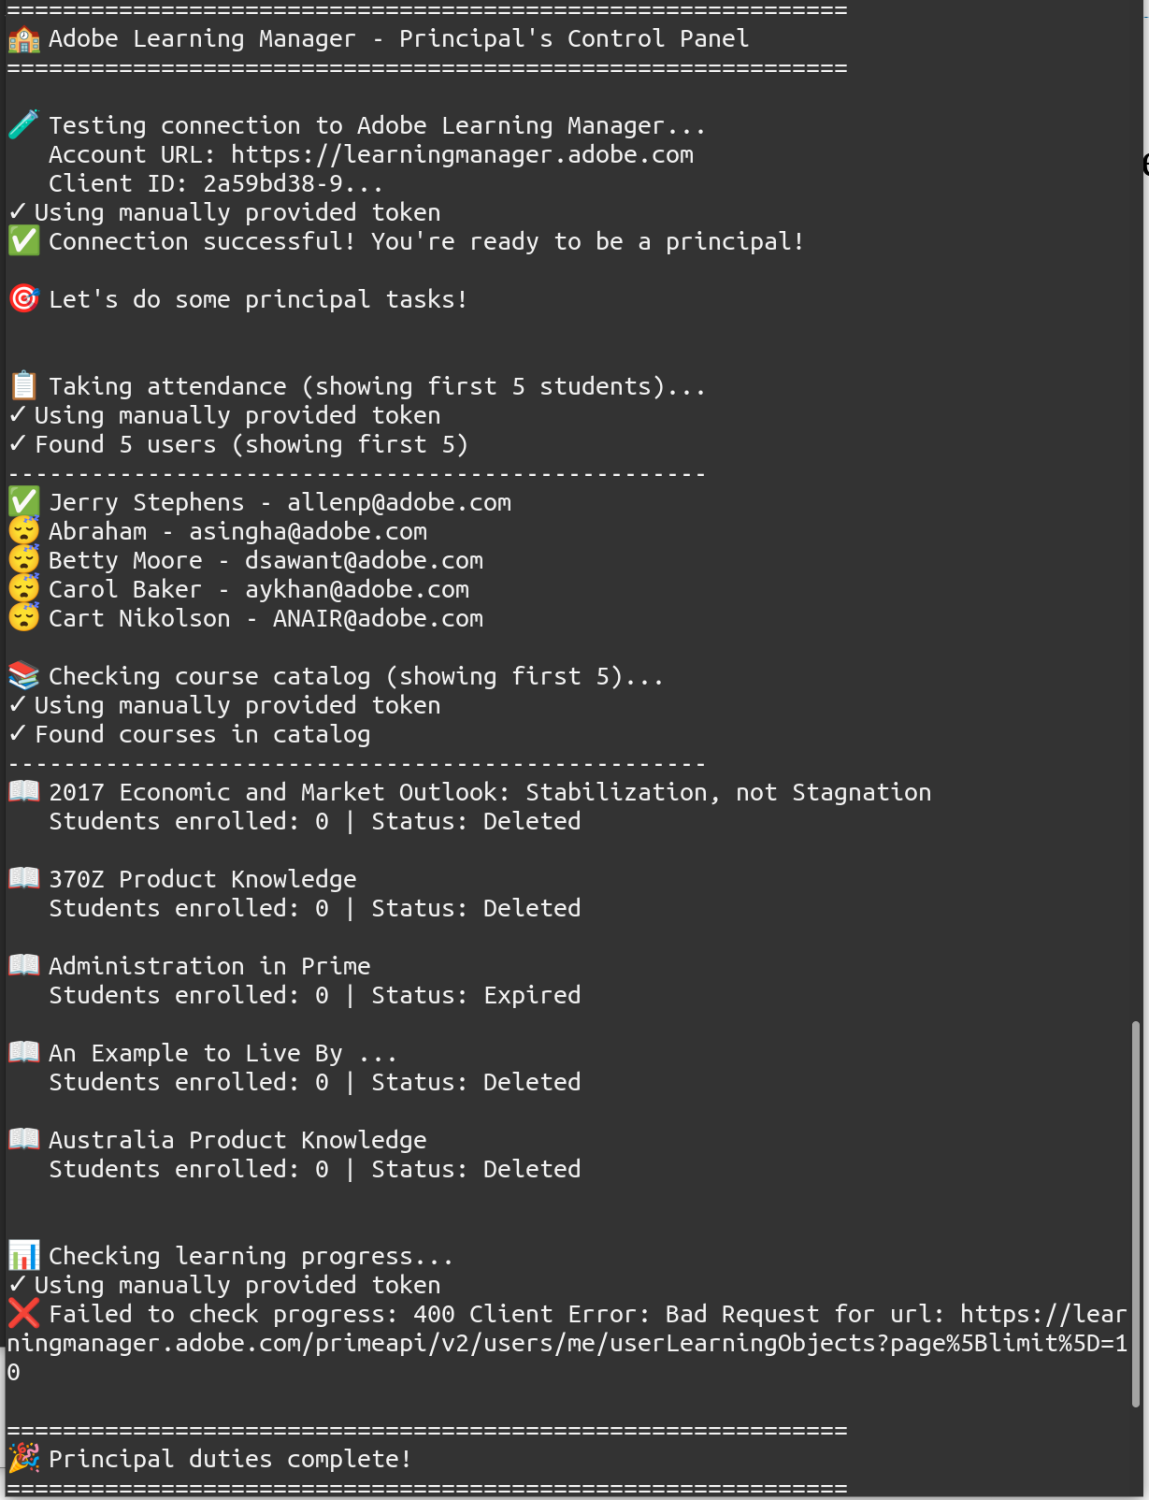1149x1500 pixels.
Task: Click the books icon beside Checking course catalog
Action: pos(24,676)
